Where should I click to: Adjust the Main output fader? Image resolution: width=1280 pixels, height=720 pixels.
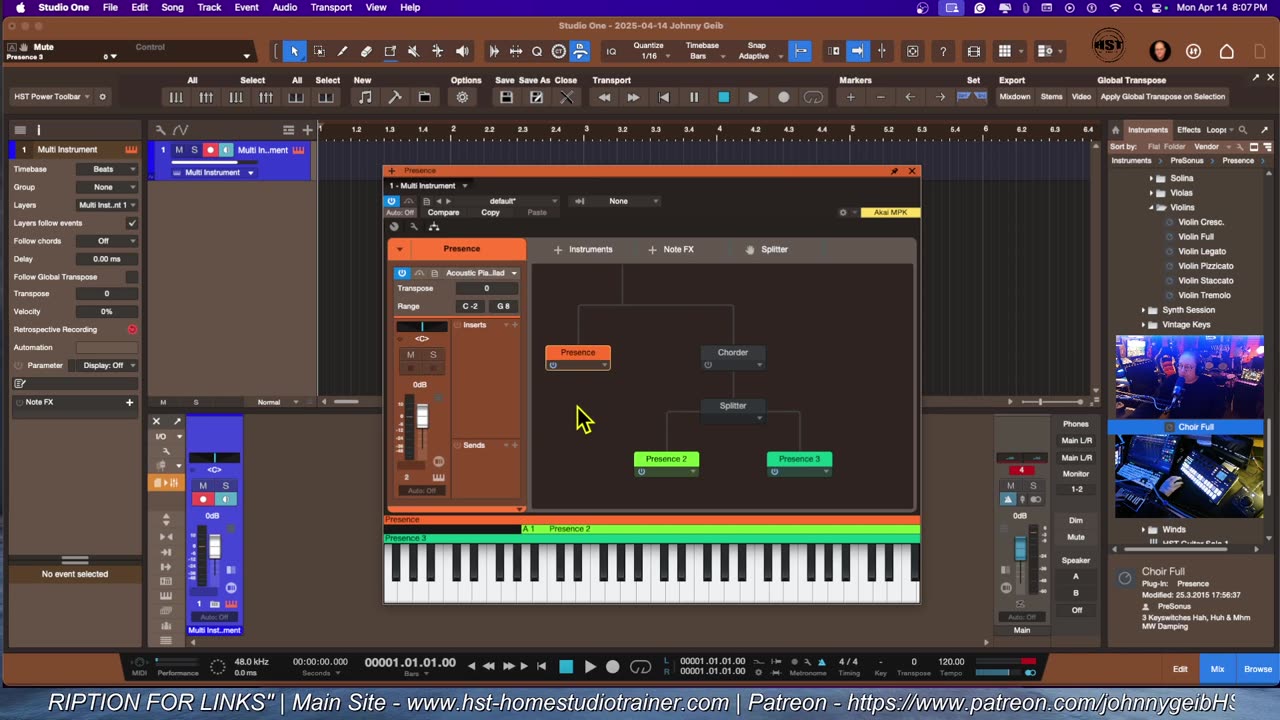pyautogui.click(x=1020, y=549)
